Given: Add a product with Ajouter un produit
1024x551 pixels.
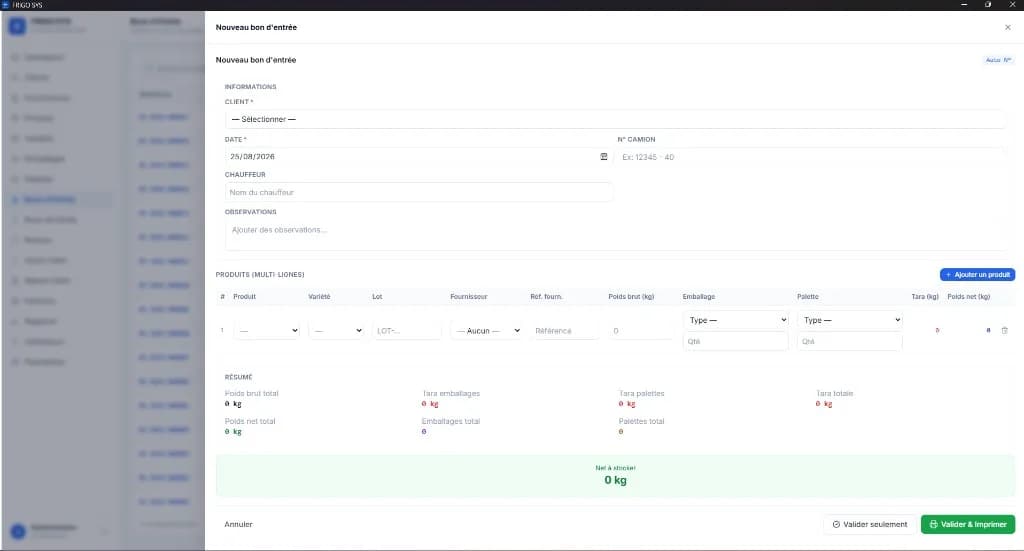Looking at the screenshot, I should click(978, 275).
